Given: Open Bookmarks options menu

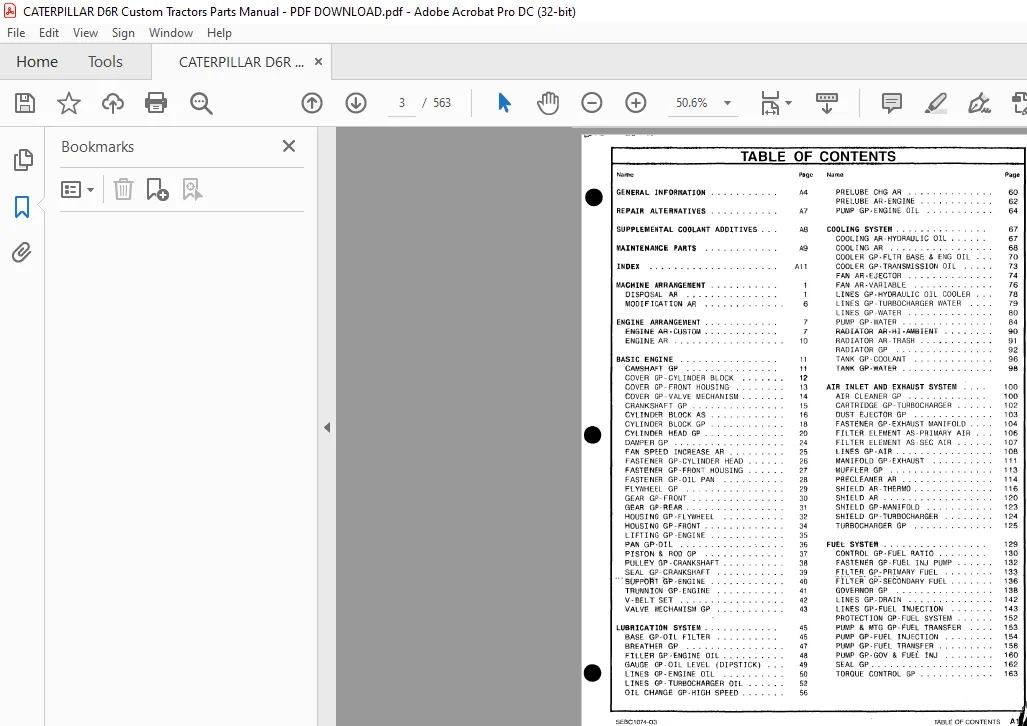Looking at the screenshot, I should coord(77,190).
